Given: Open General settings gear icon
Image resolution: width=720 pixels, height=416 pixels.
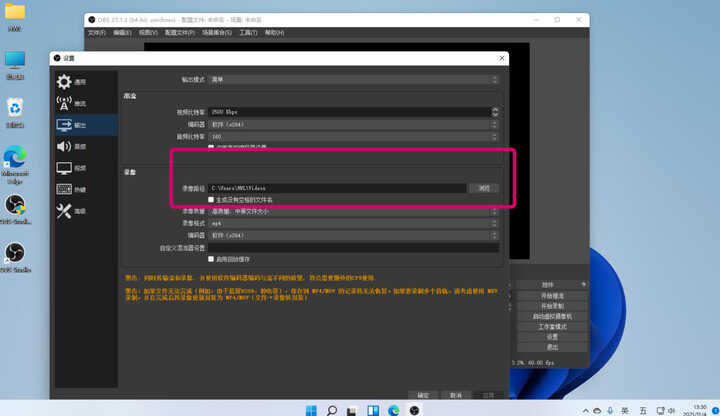Looking at the screenshot, I should click(64, 82).
